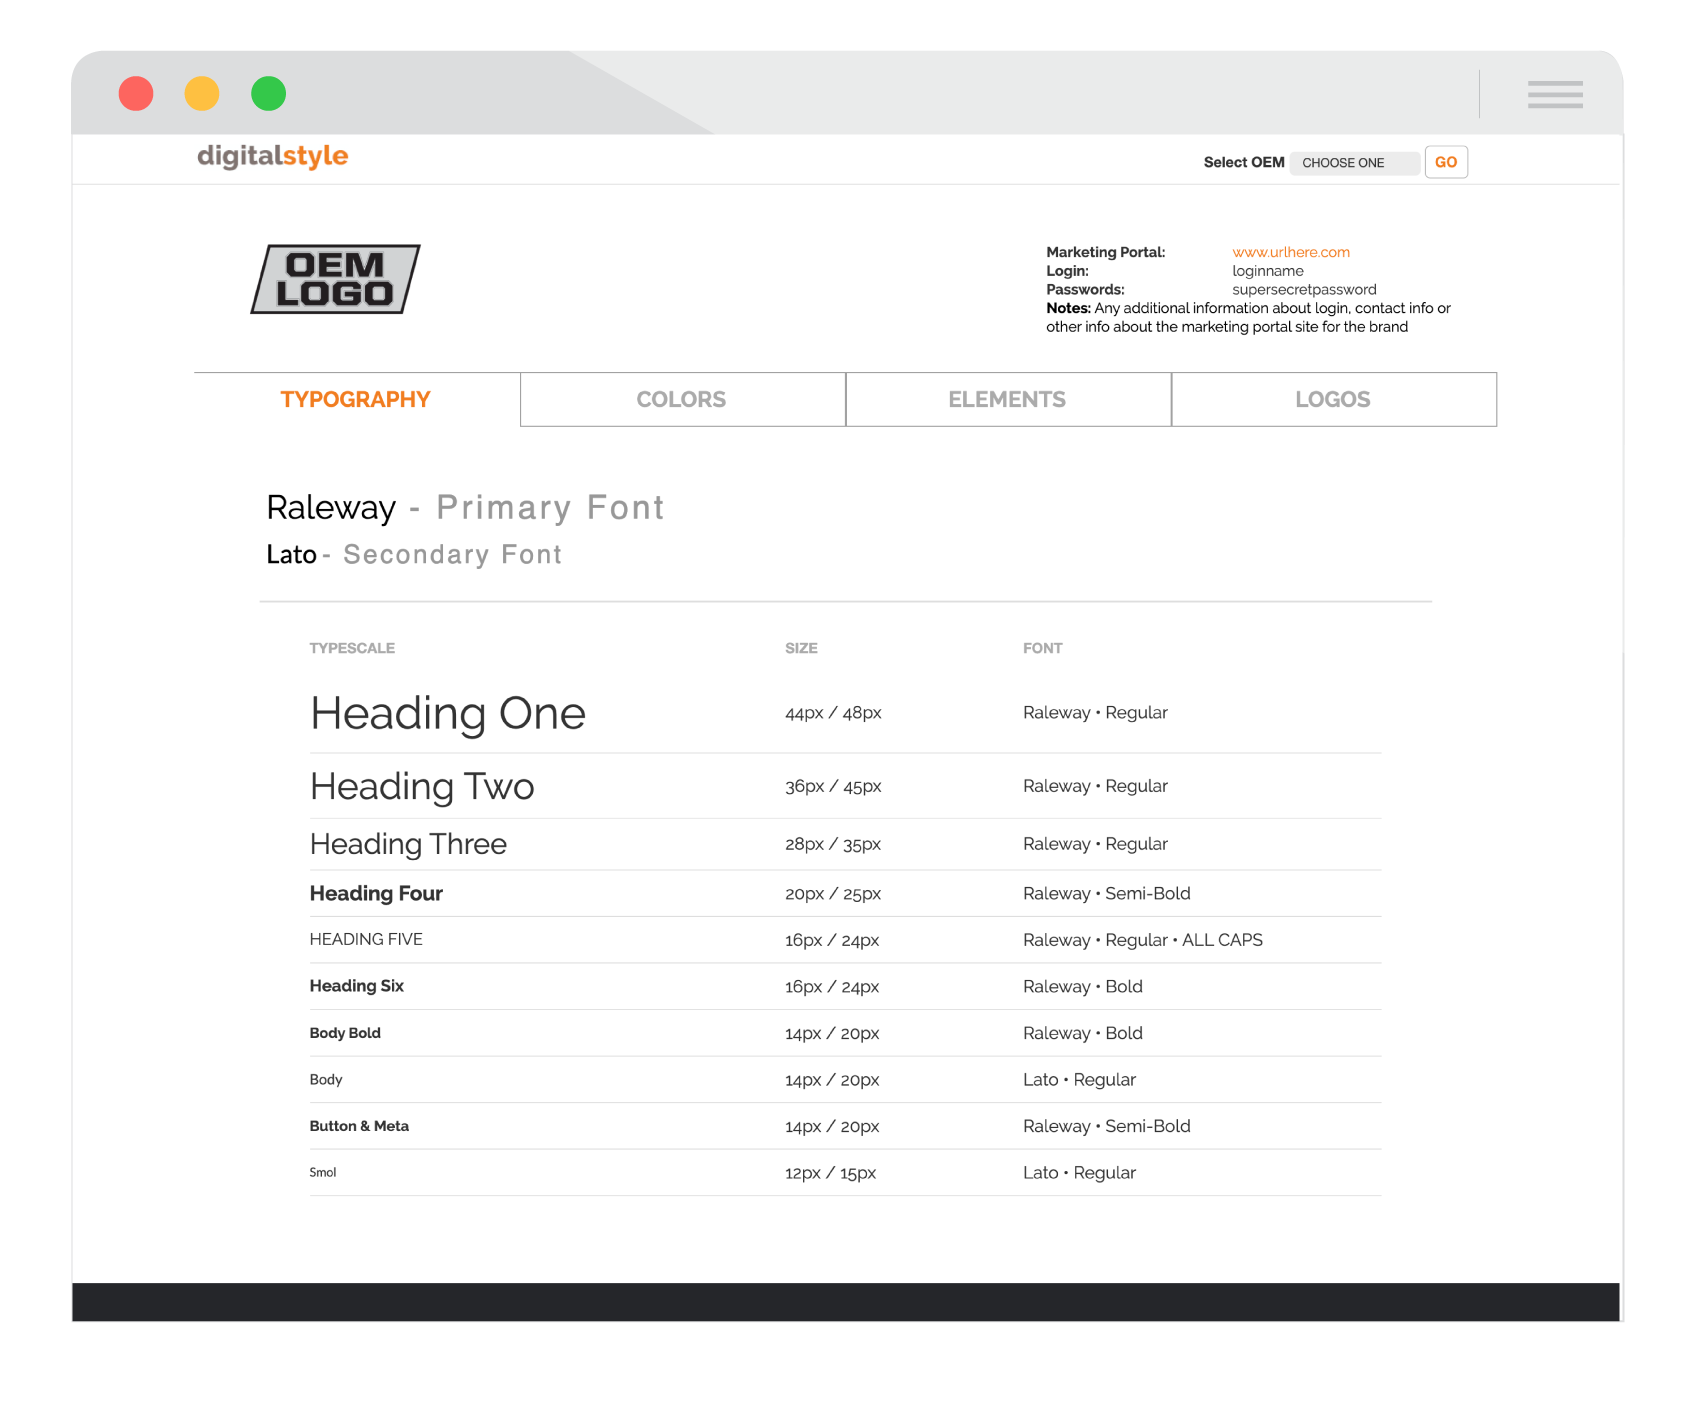Switch to the Colors tab
This screenshot has width=1692, height=1407.
pyautogui.click(x=682, y=400)
